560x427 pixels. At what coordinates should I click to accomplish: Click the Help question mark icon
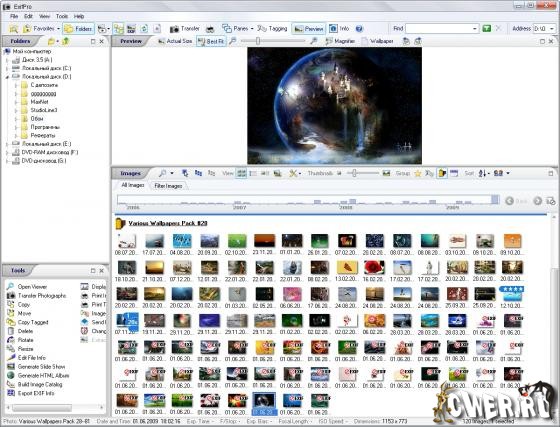pyautogui.click(x=359, y=29)
